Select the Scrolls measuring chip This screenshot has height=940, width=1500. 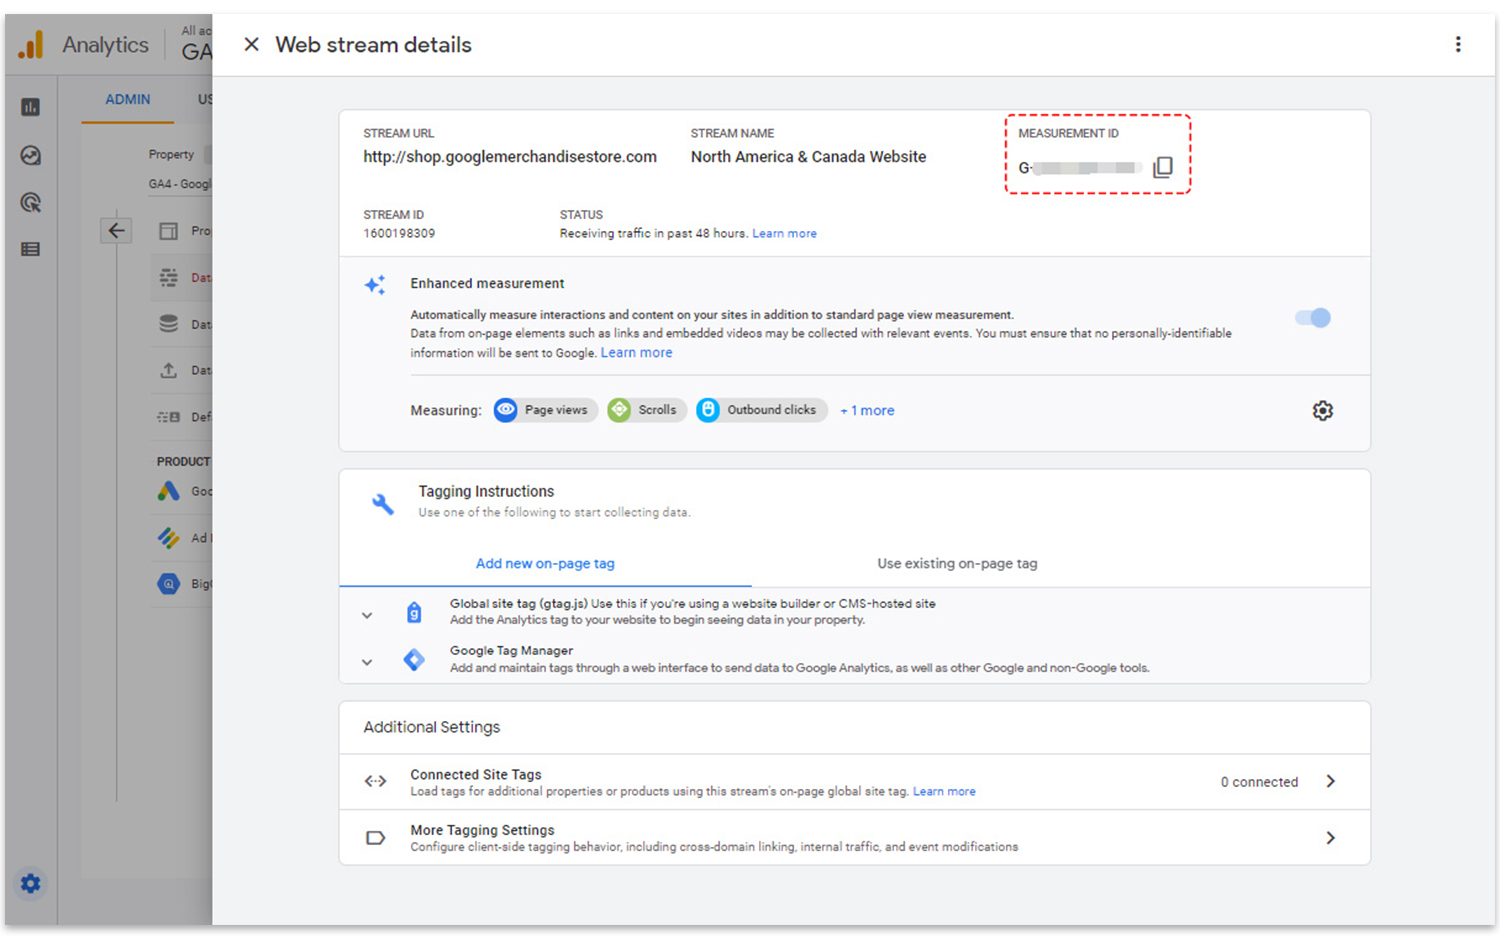point(647,410)
